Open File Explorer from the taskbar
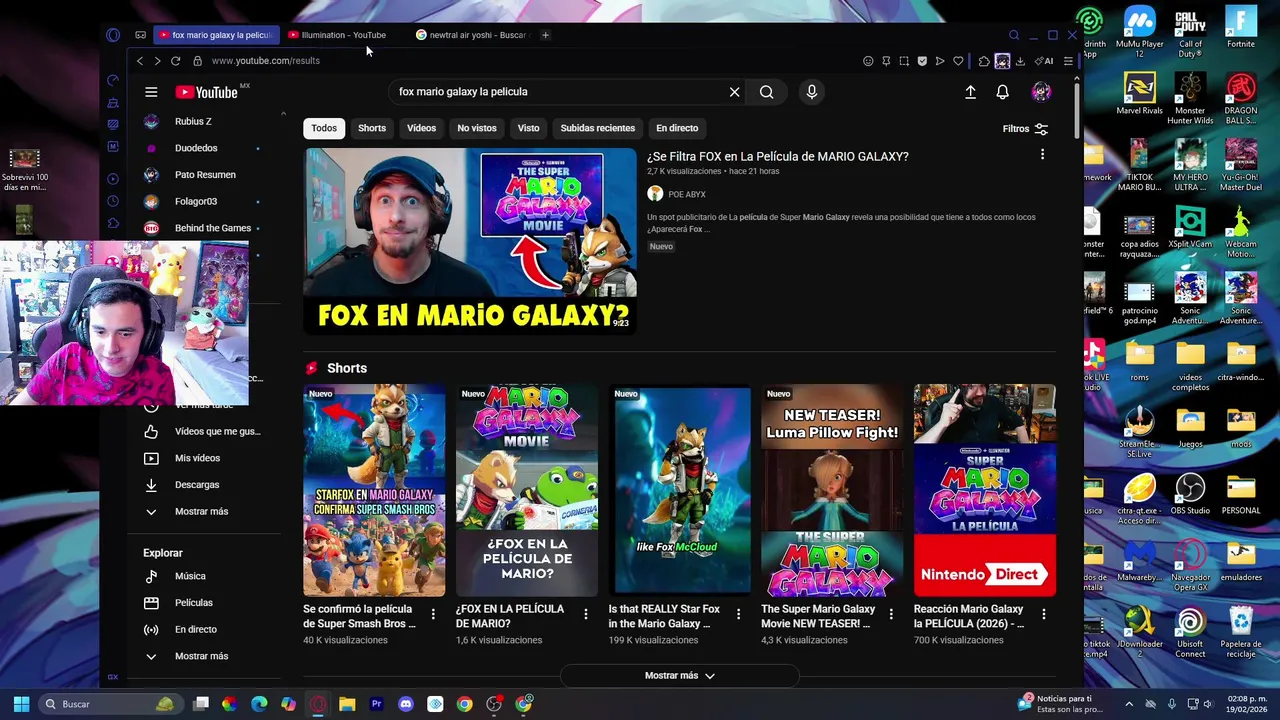 coord(347,704)
